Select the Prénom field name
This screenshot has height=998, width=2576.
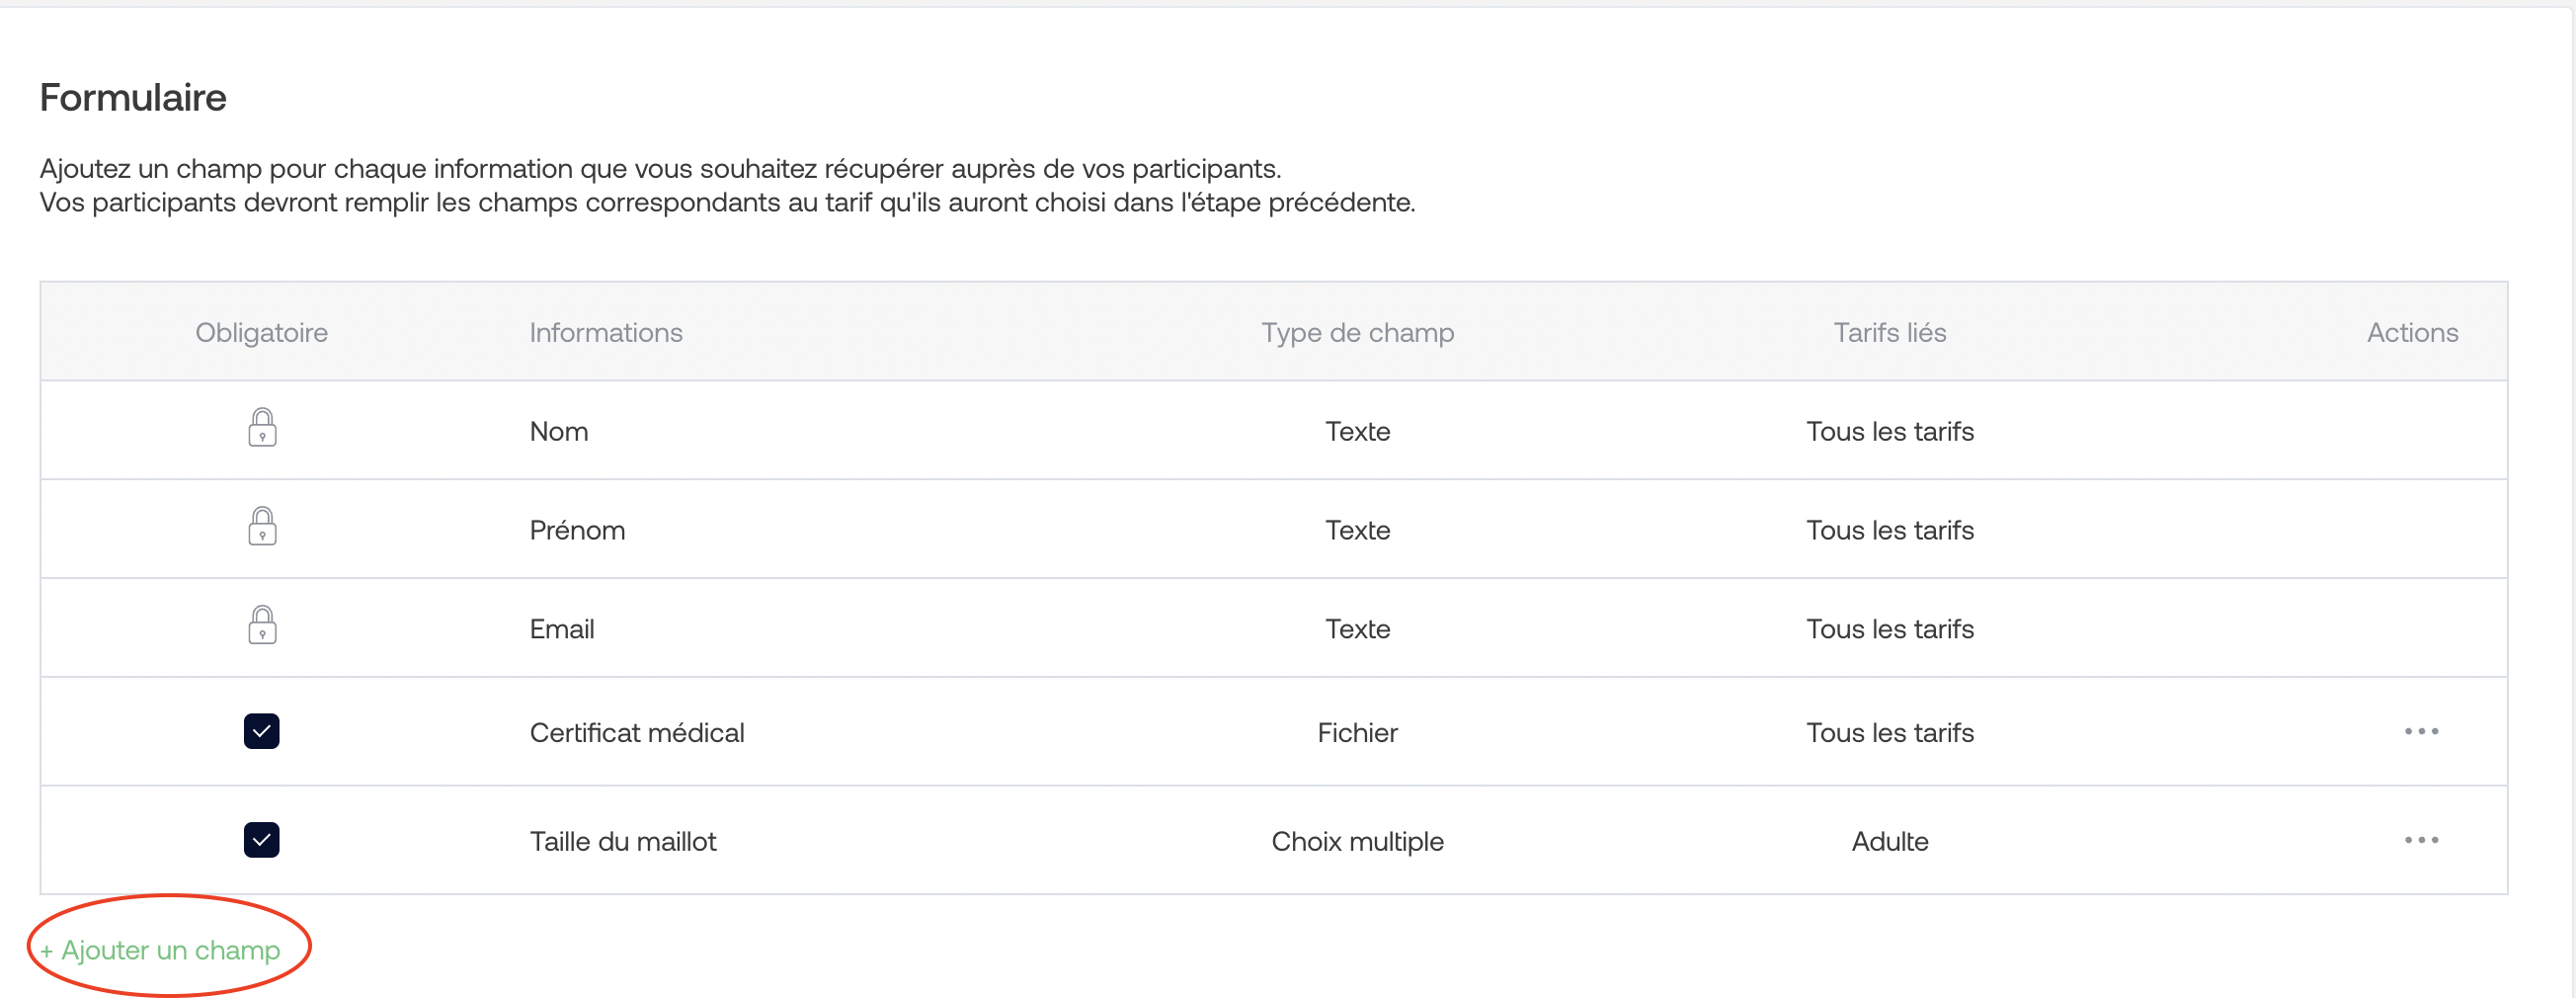pyautogui.click(x=577, y=530)
